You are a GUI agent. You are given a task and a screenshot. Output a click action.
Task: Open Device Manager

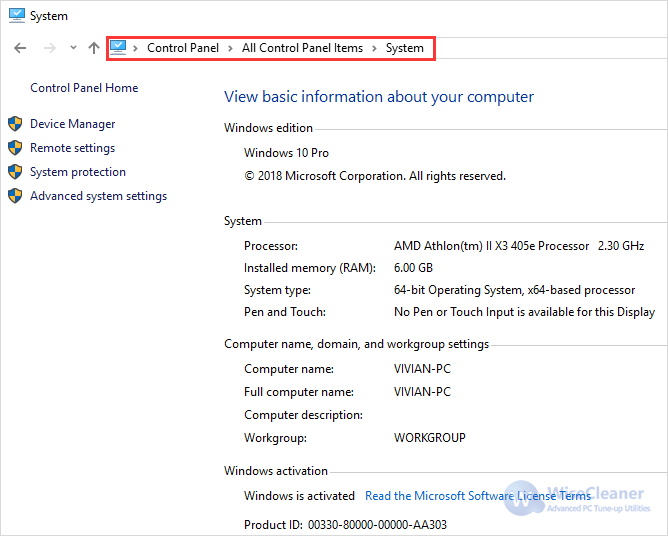coord(72,124)
